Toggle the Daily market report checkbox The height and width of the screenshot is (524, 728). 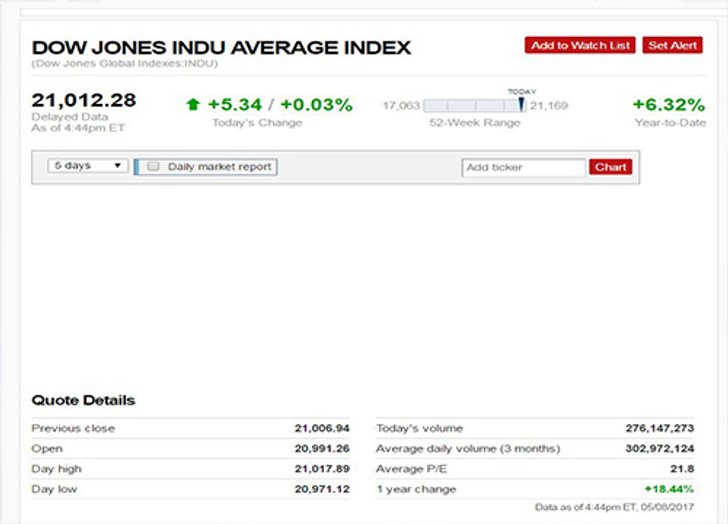153,167
